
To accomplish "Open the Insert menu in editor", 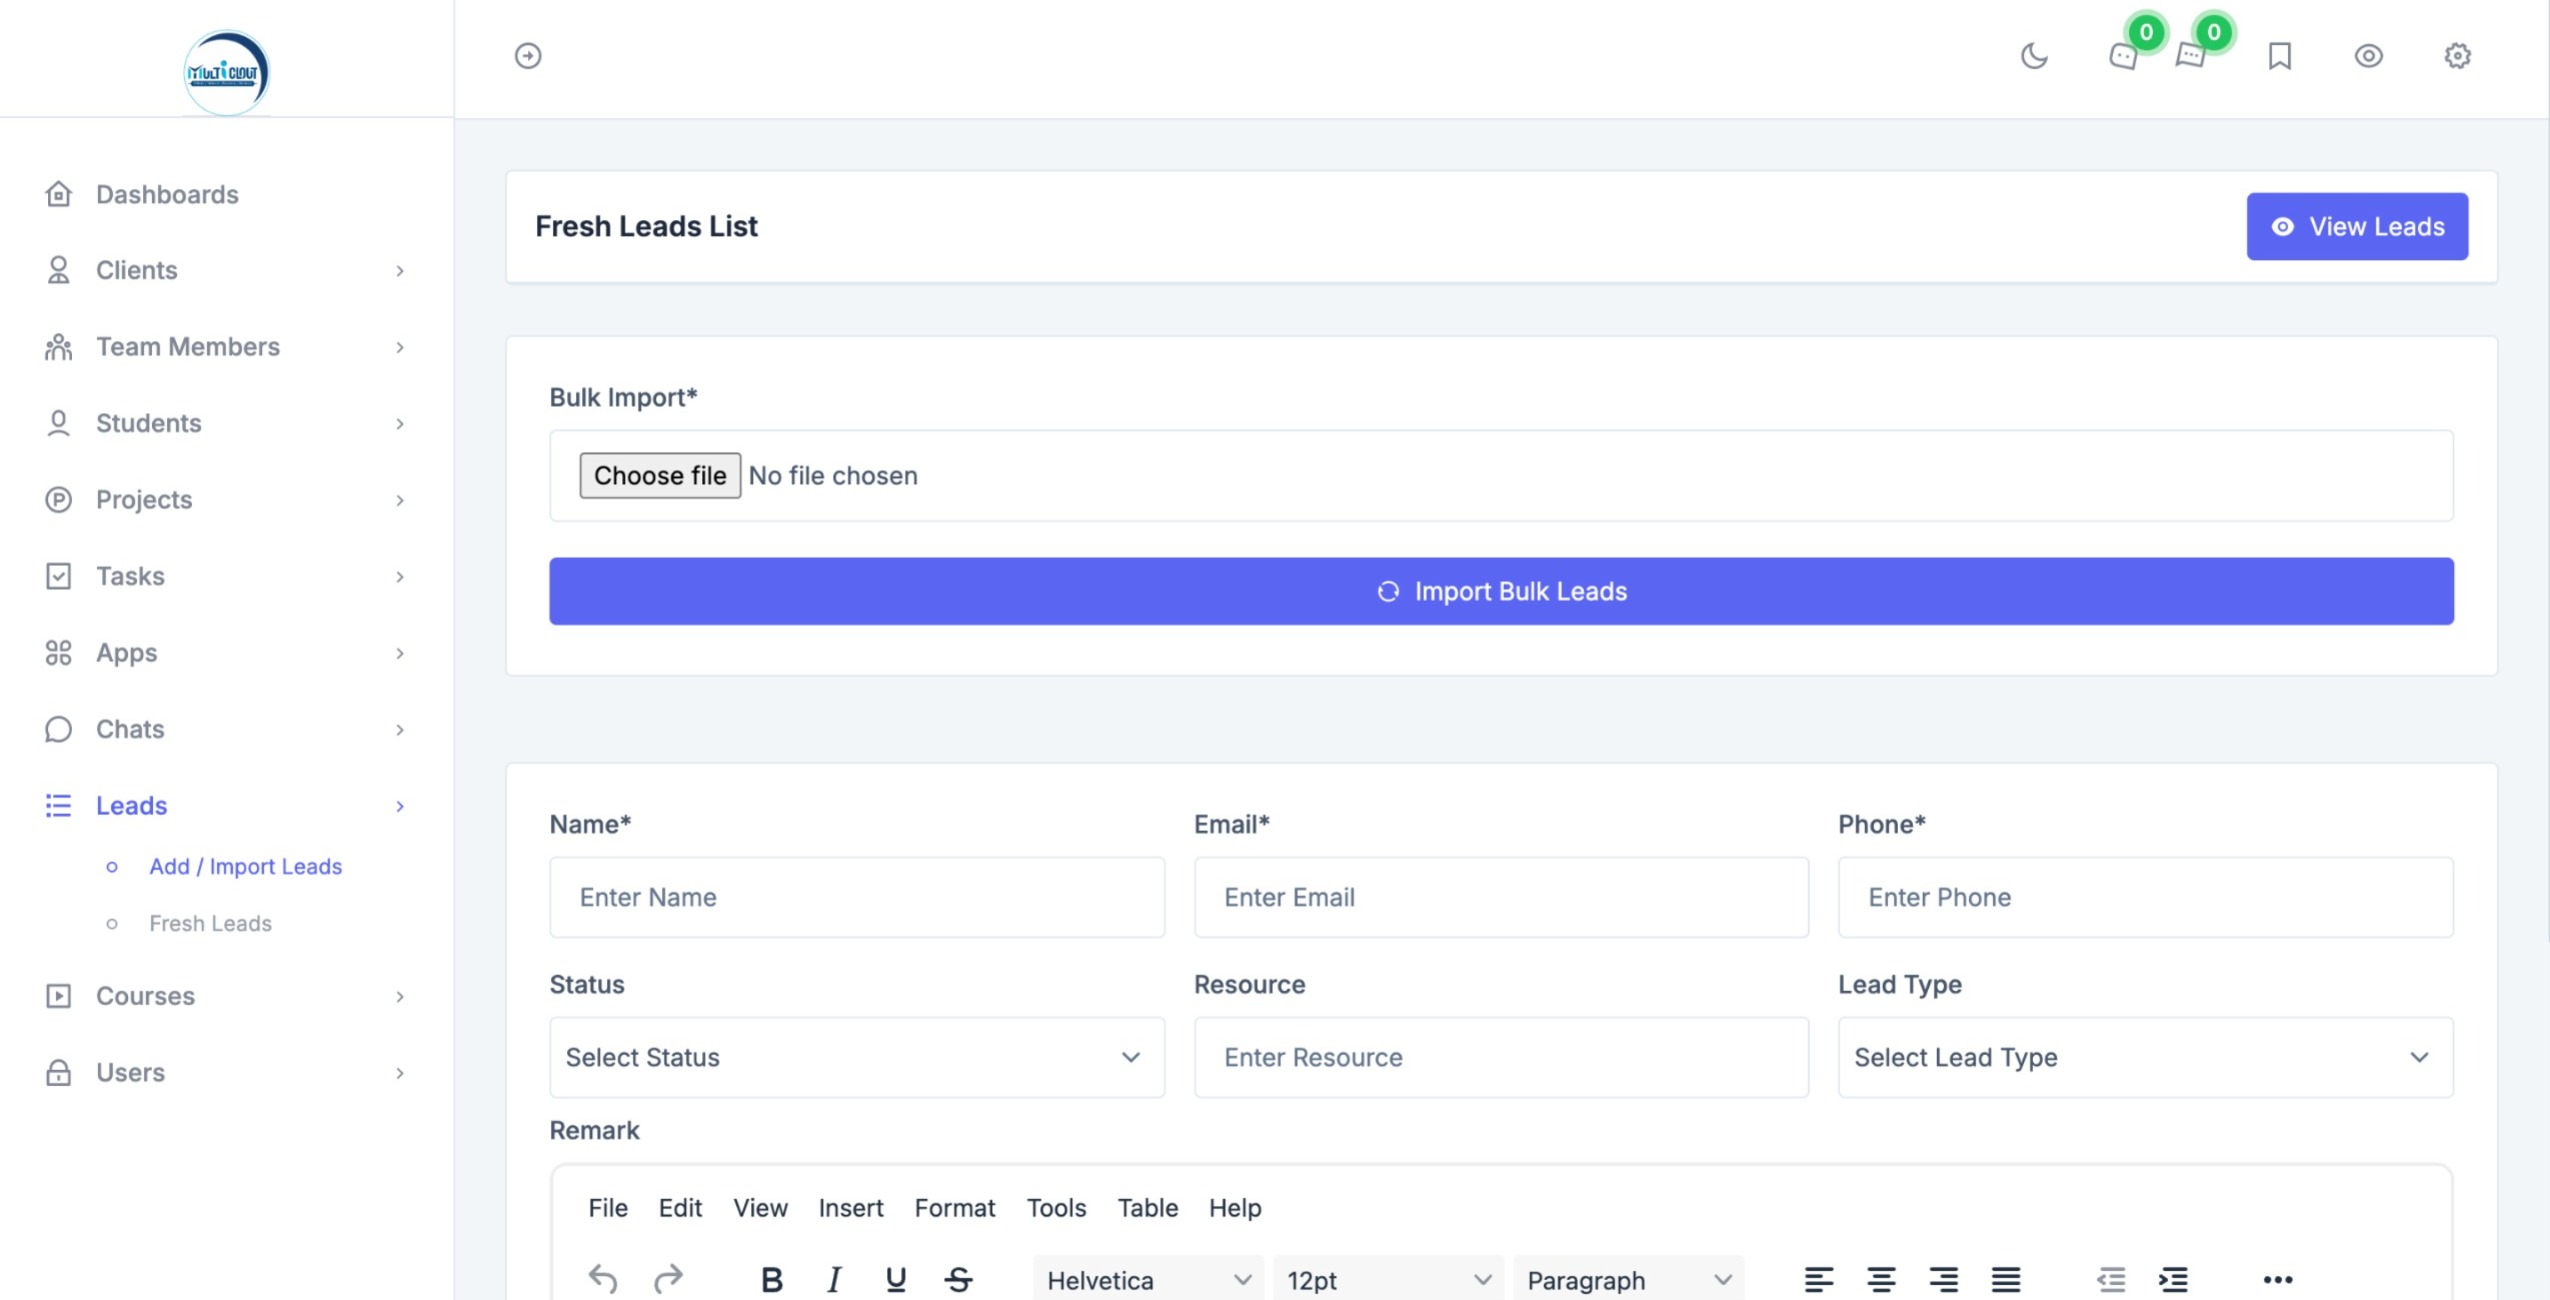I will pyautogui.click(x=850, y=1208).
